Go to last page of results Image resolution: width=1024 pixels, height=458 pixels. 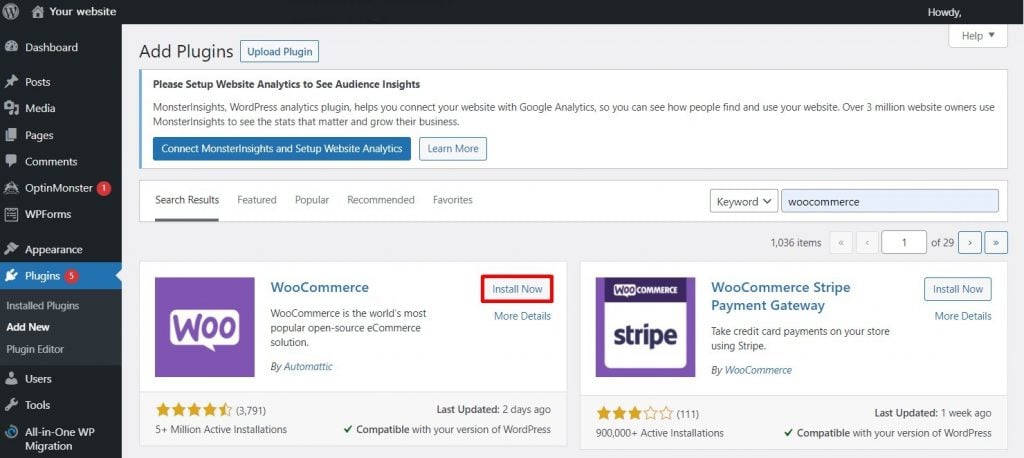[x=996, y=242]
